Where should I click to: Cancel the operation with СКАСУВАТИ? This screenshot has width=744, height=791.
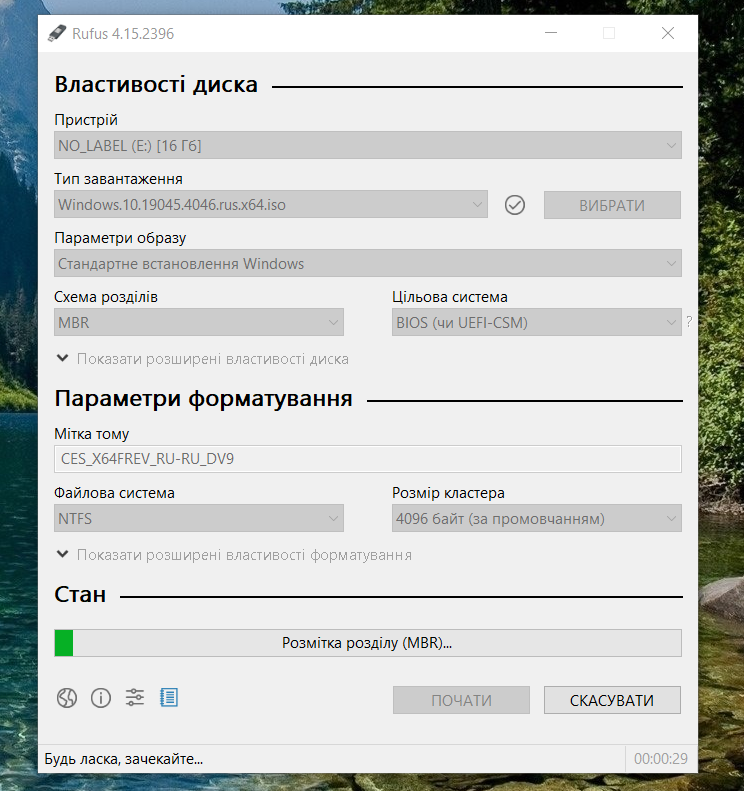[x=612, y=700]
